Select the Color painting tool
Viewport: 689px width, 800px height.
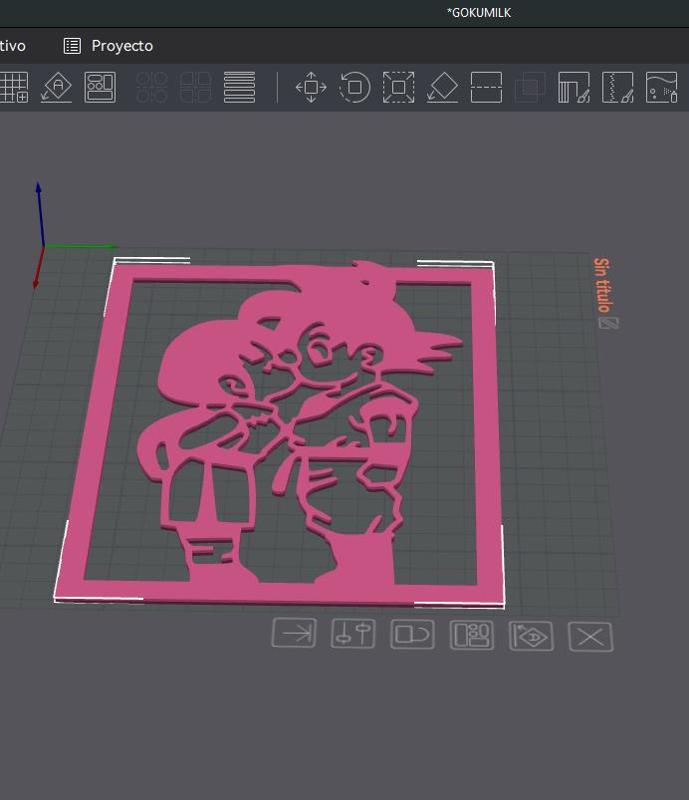(x=661, y=87)
